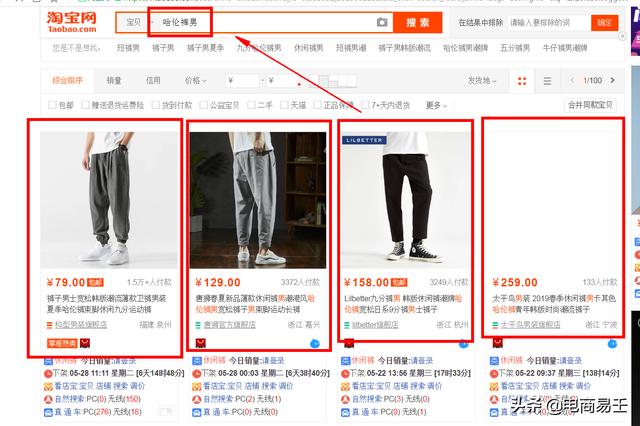The width and height of the screenshot is (640, 426).
Task: Click clock icon beside 下架 05-22 13:56
Action: [345, 373]
